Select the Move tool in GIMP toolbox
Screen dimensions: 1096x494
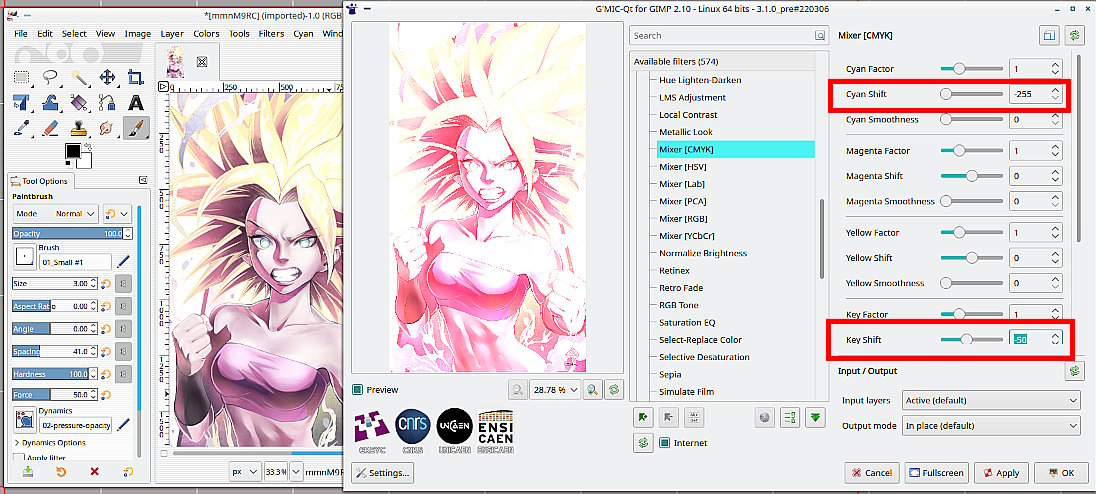[x=107, y=77]
